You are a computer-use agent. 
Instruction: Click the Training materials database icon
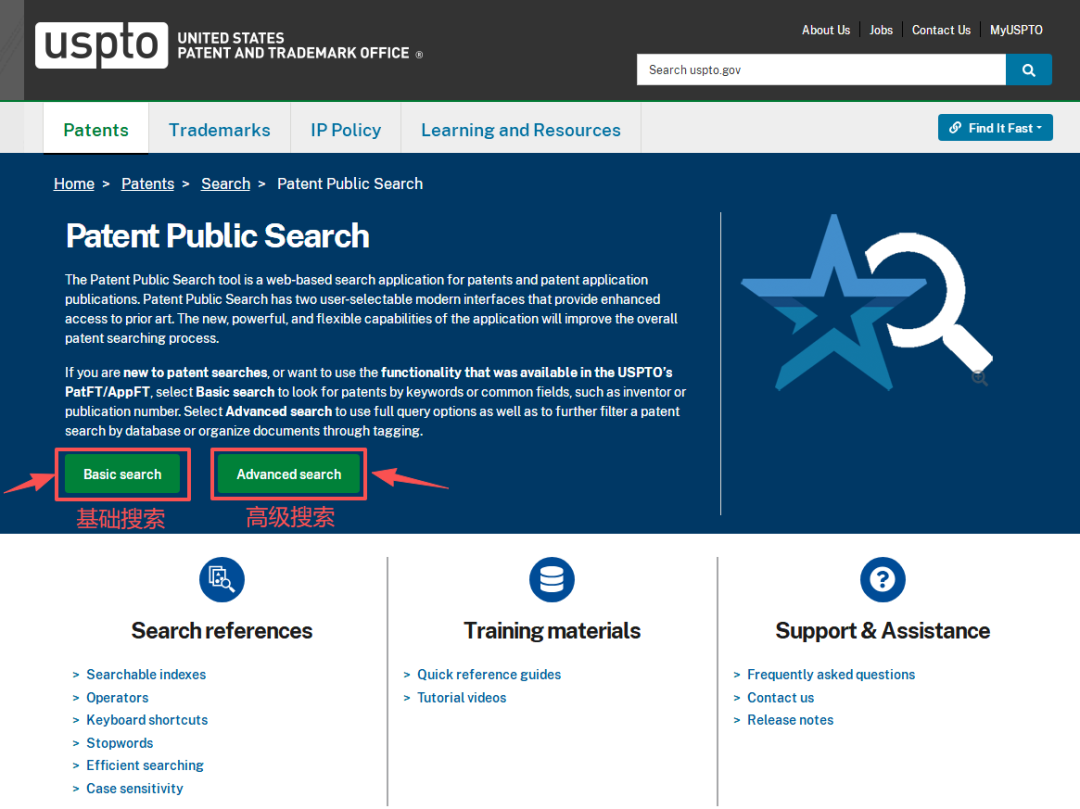(x=552, y=580)
